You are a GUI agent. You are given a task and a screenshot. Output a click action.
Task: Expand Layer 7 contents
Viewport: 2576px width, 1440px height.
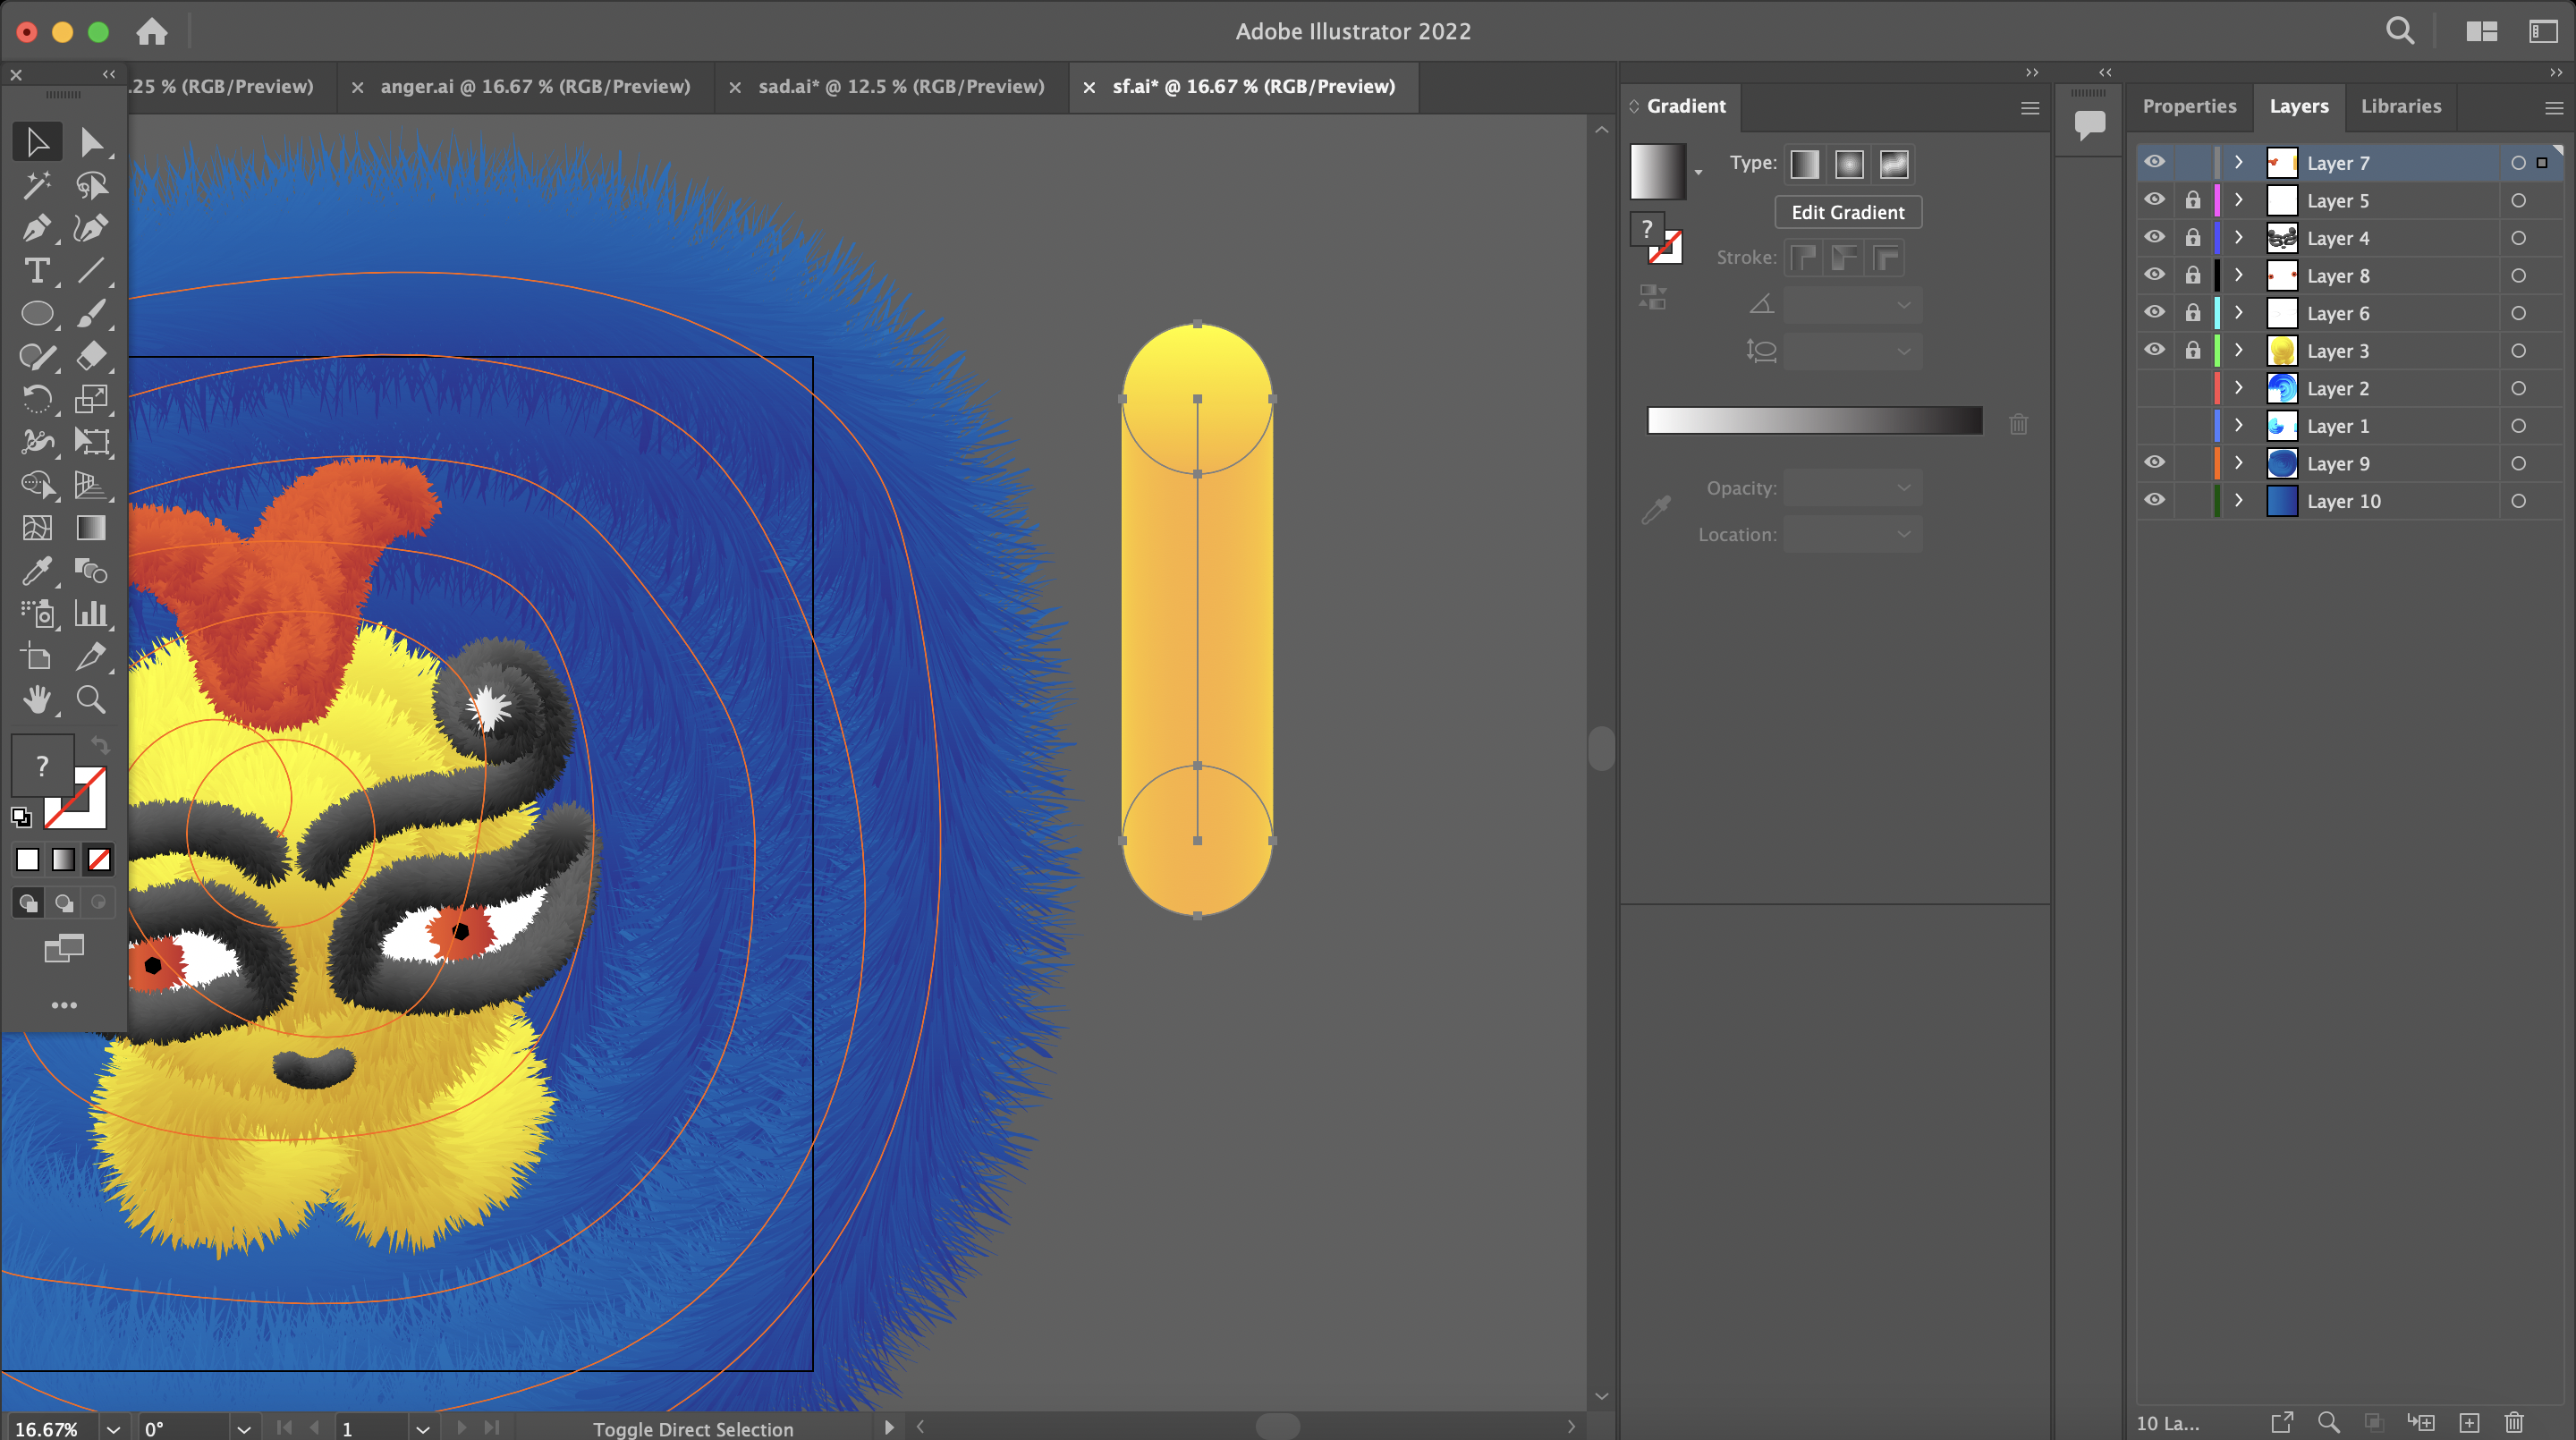tap(2239, 163)
